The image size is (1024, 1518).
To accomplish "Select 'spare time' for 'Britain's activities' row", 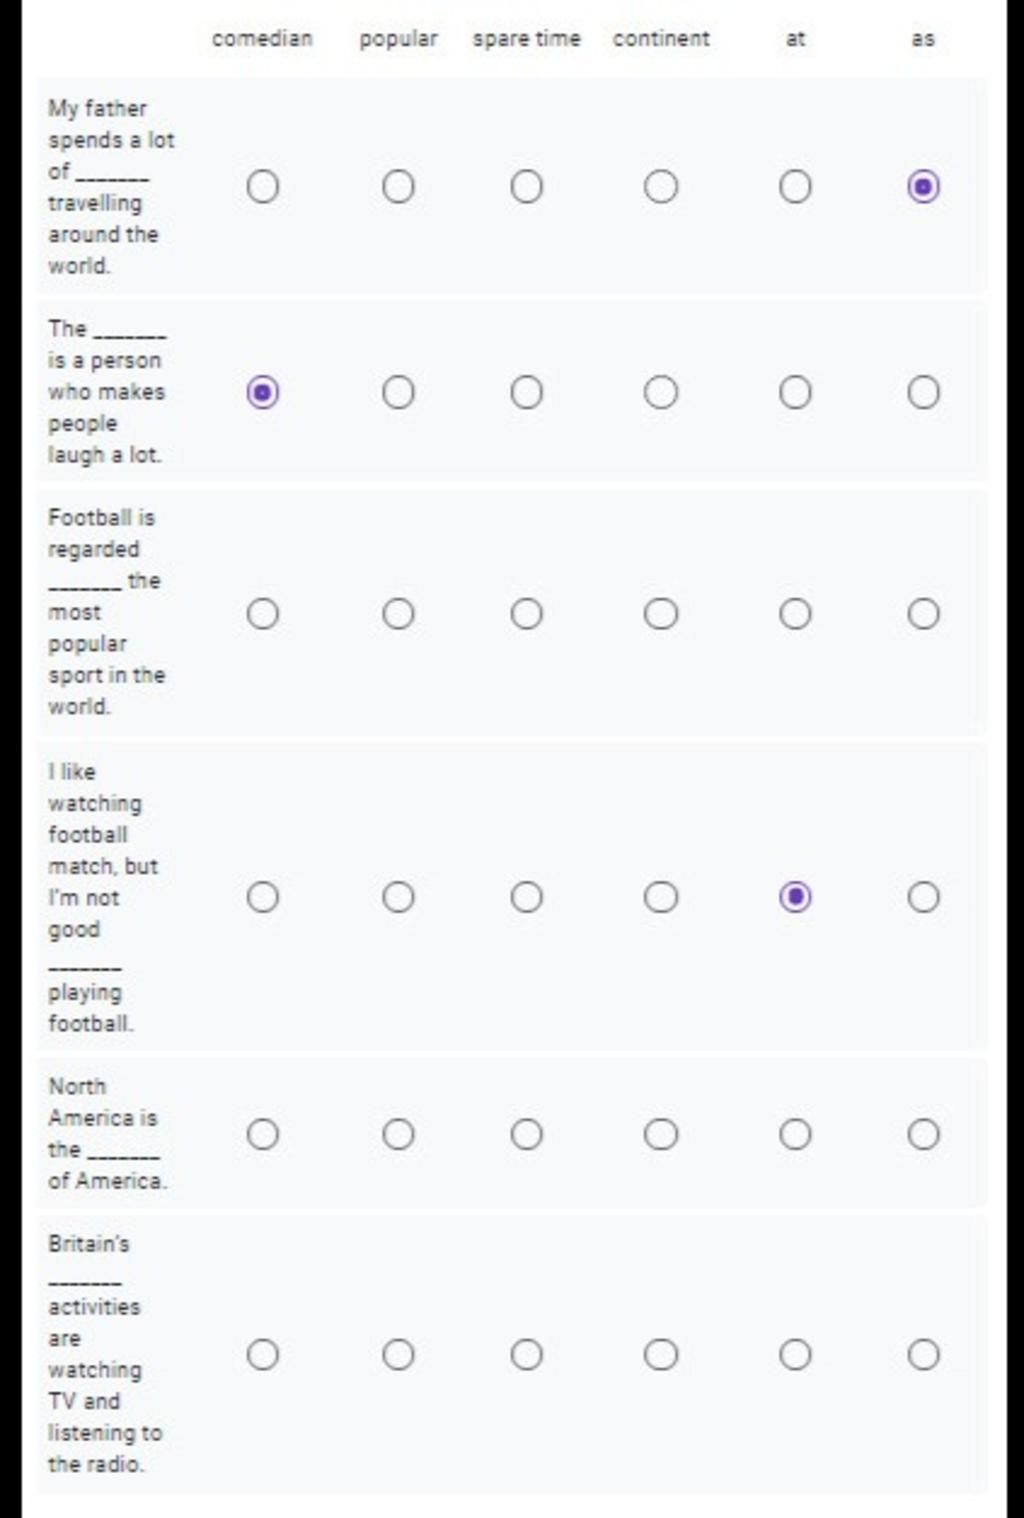I will (526, 1354).
